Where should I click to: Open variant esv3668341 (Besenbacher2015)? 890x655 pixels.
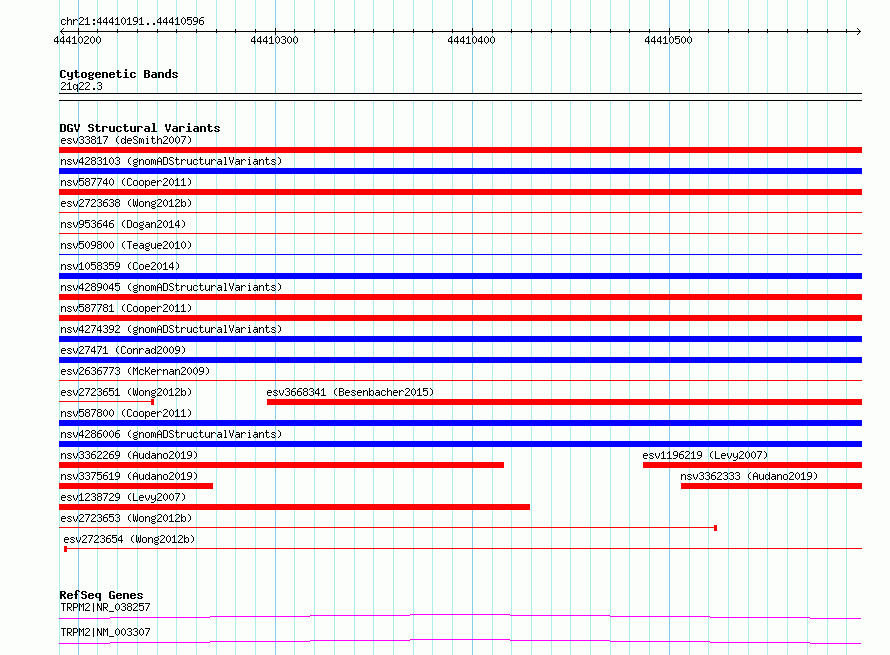(350, 392)
